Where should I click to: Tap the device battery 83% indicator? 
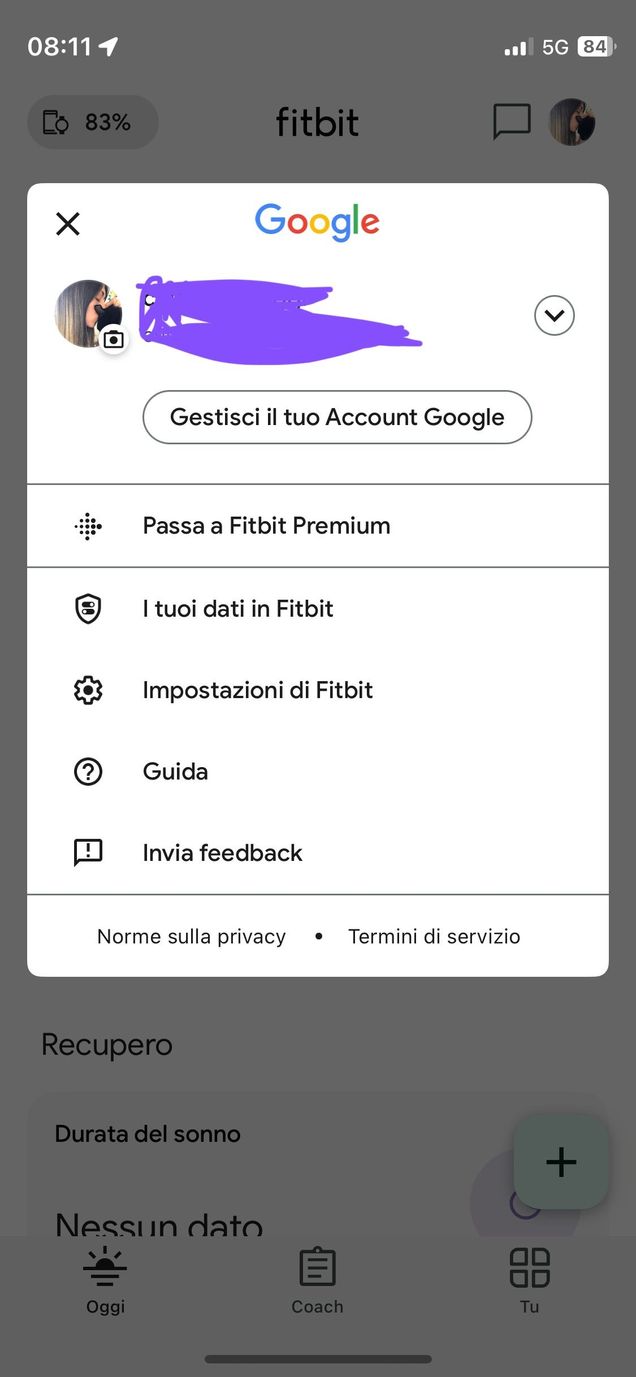pyautogui.click(x=92, y=122)
